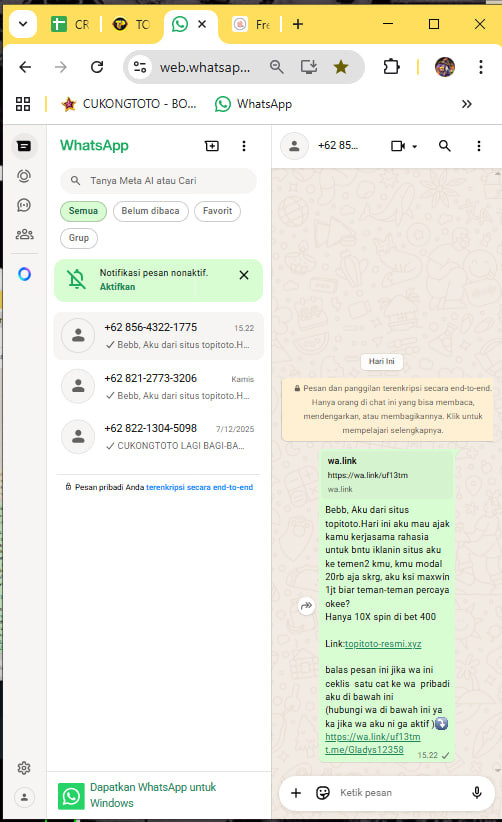Click the Hari Ini date label
Screen dimensions: 502x822
381,361
